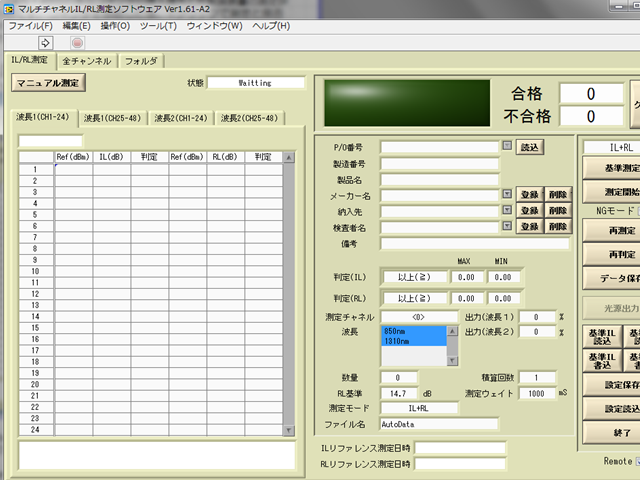Switch to the 全チャンネル tab

(87, 61)
